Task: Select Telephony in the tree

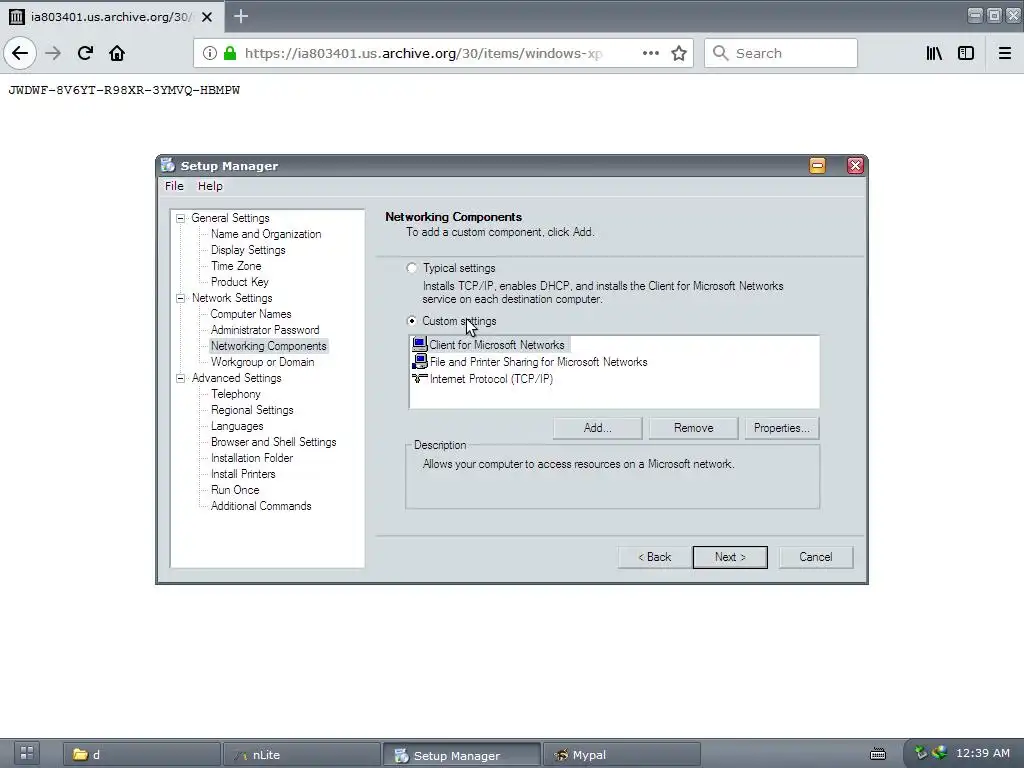Action: coord(236,394)
